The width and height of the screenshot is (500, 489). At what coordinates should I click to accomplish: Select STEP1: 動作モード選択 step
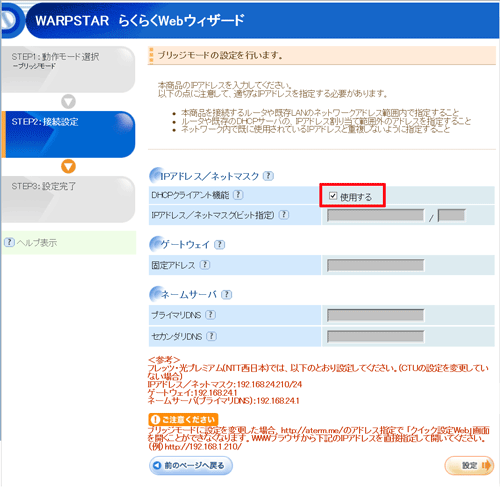[x=68, y=69]
